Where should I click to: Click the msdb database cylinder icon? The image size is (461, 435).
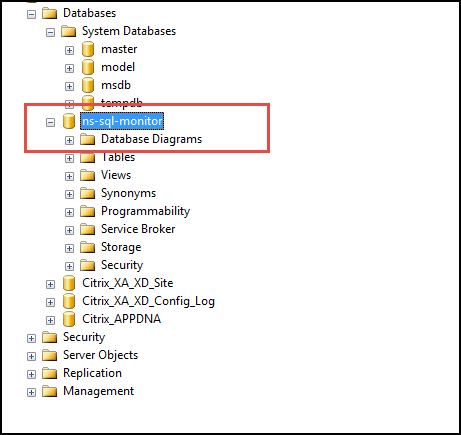click(x=88, y=85)
